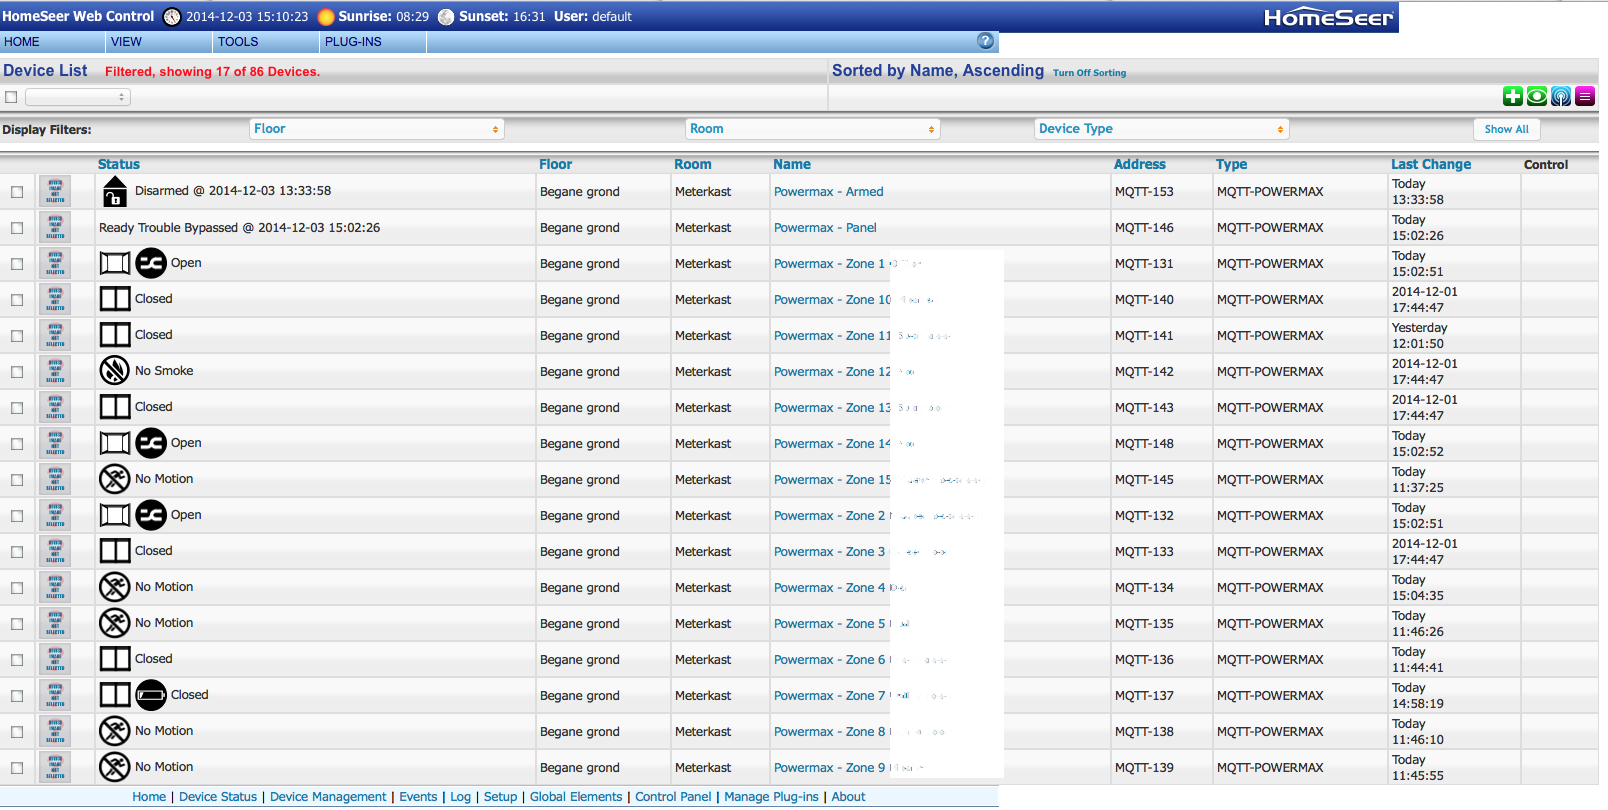
Task: Sort by the Name column header
Action: click(792, 164)
